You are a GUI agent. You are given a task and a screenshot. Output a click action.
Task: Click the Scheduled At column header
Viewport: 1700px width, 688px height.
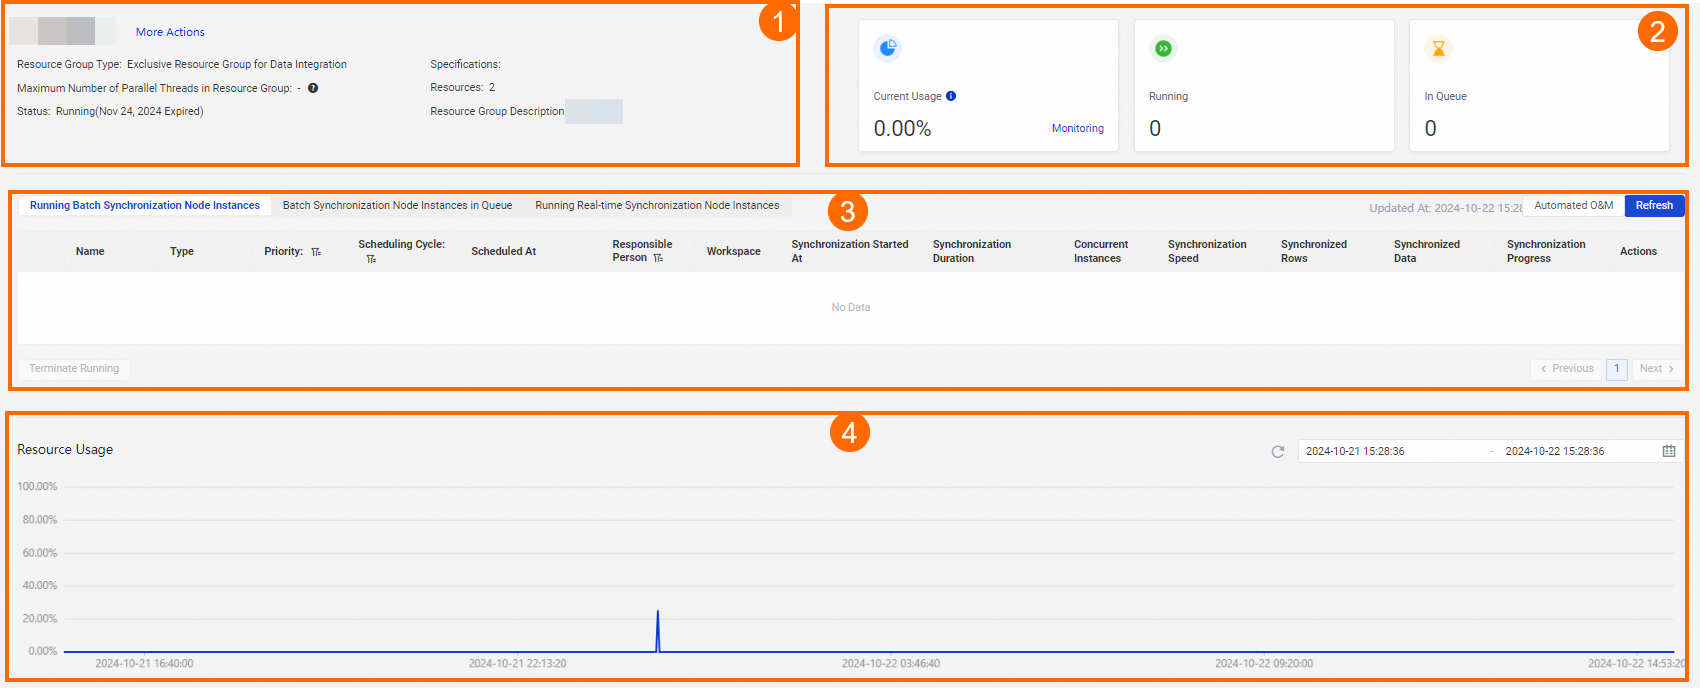point(504,251)
